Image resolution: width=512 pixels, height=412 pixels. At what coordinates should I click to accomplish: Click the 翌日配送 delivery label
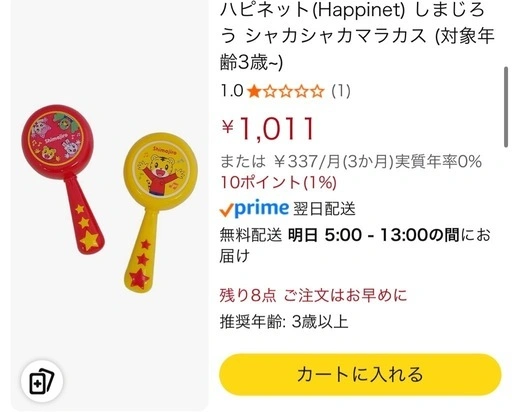pos(324,209)
